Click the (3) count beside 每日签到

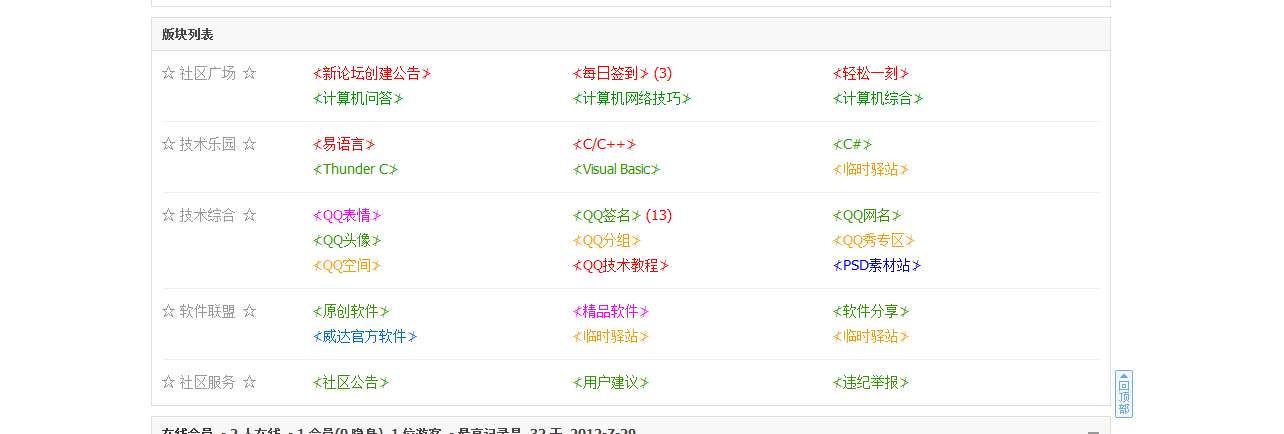click(663, 73)
